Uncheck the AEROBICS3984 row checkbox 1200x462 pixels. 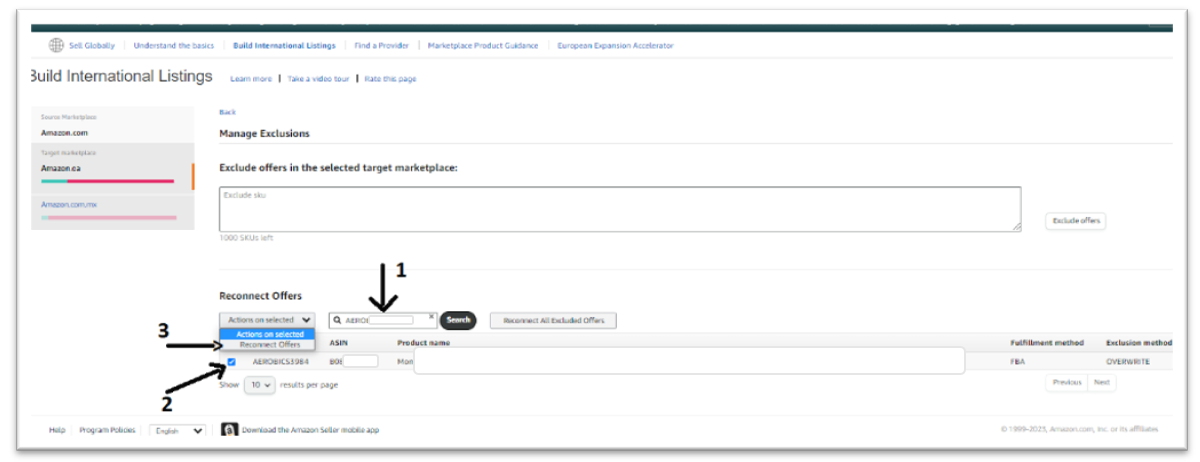pyautogui.click(x=232, y=361)
